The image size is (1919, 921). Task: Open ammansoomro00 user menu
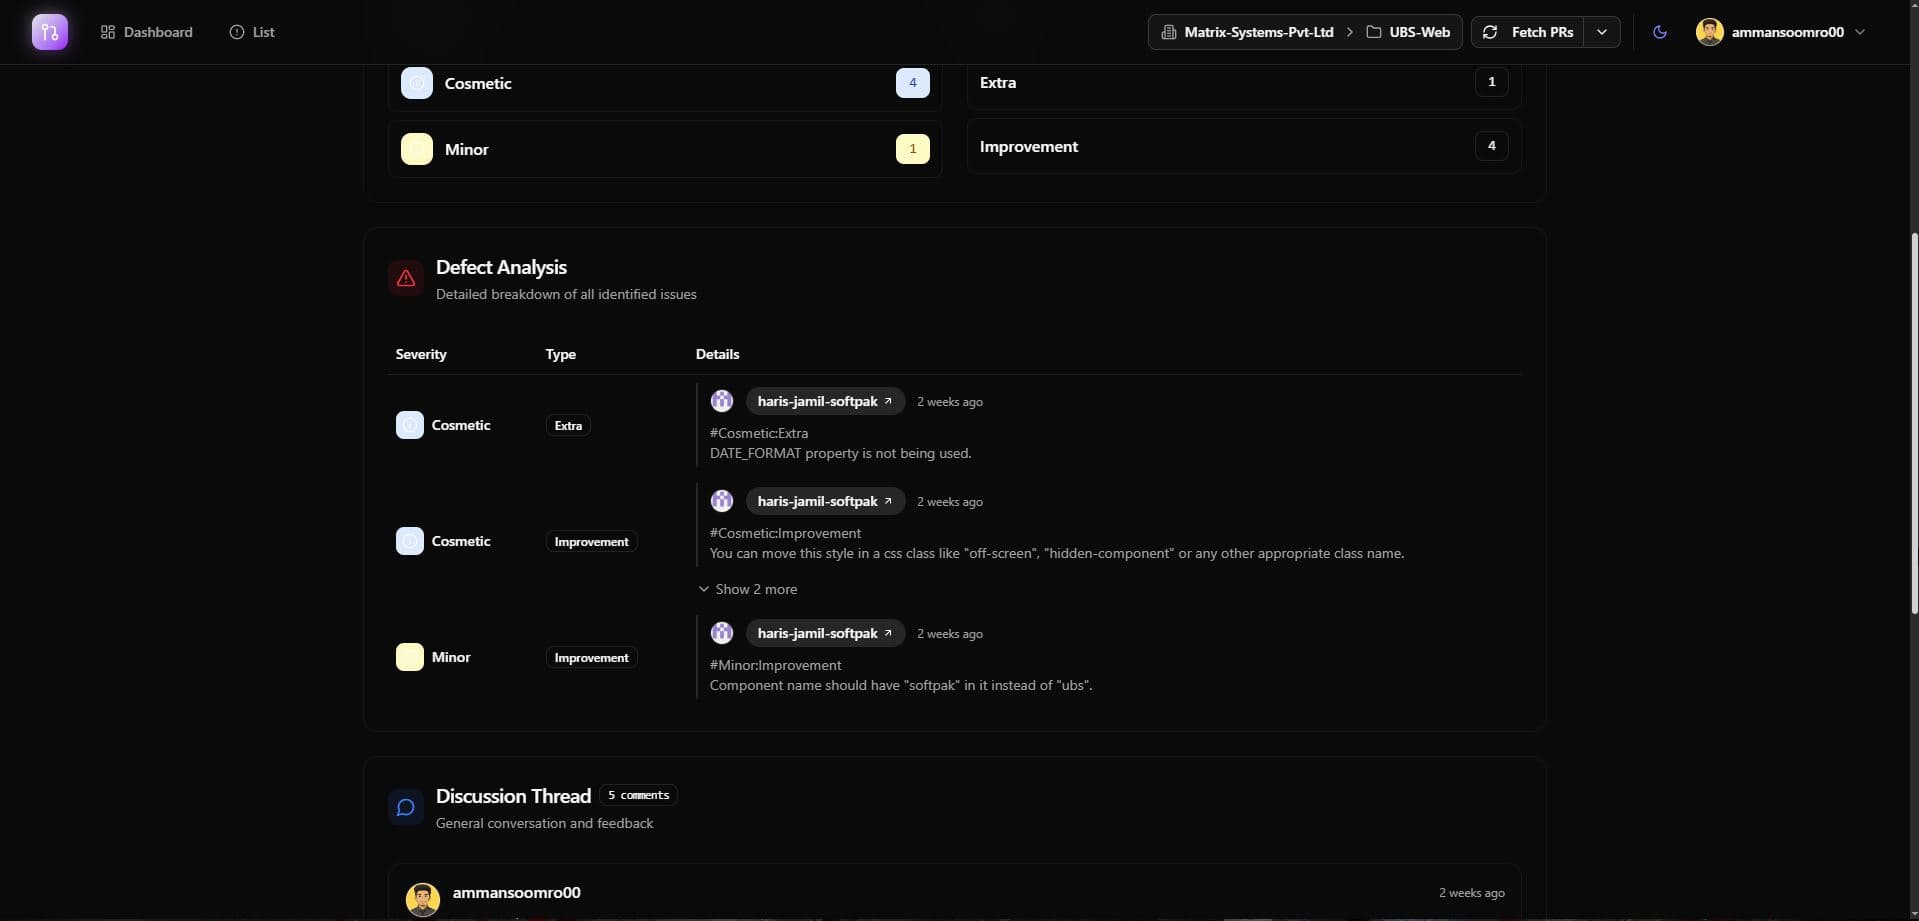(1781, 32)
